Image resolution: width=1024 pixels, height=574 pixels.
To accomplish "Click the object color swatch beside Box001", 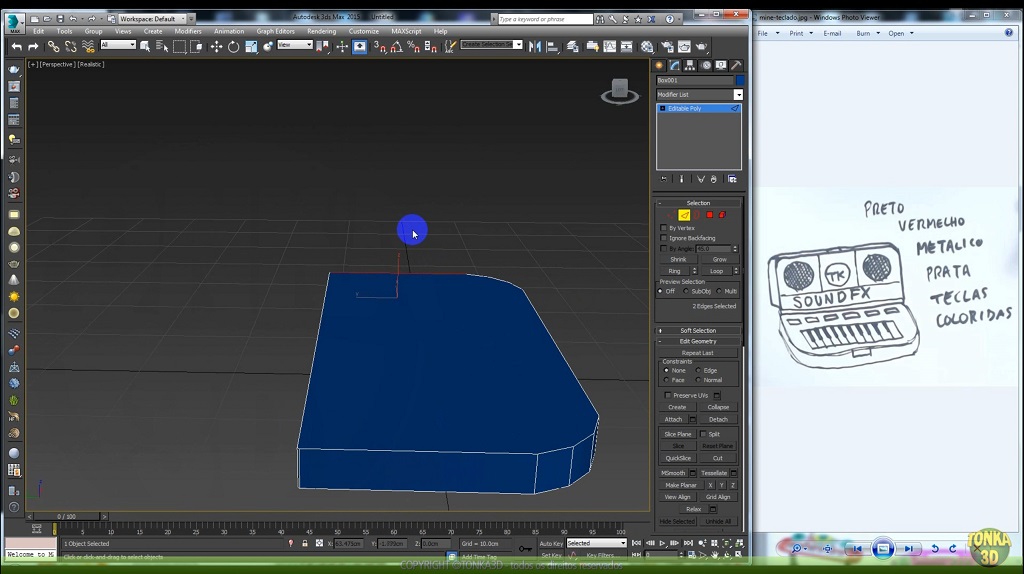I will (740, 80).
